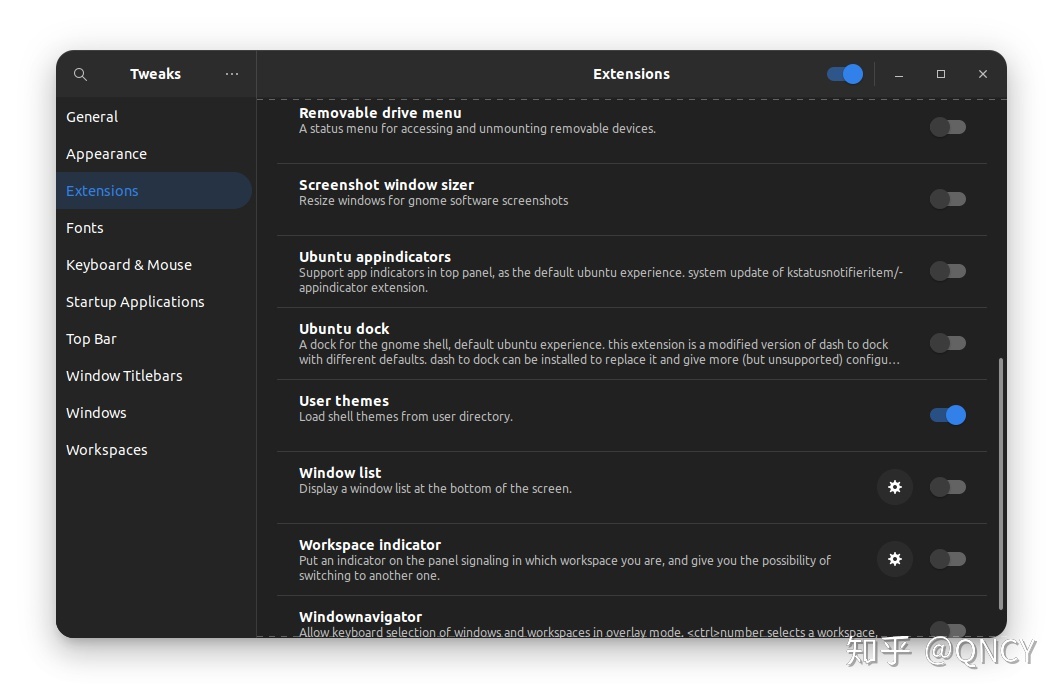Click the Windownavigator title
The width and height of the screenshot is (1063, 700).
360,617
